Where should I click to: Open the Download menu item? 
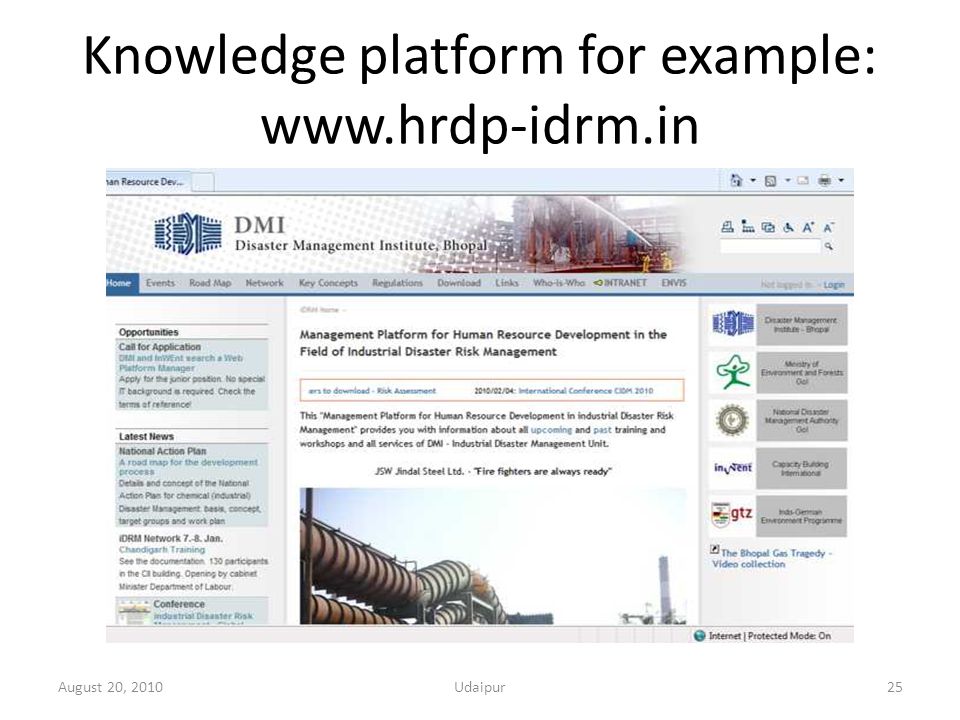(459, 283)
